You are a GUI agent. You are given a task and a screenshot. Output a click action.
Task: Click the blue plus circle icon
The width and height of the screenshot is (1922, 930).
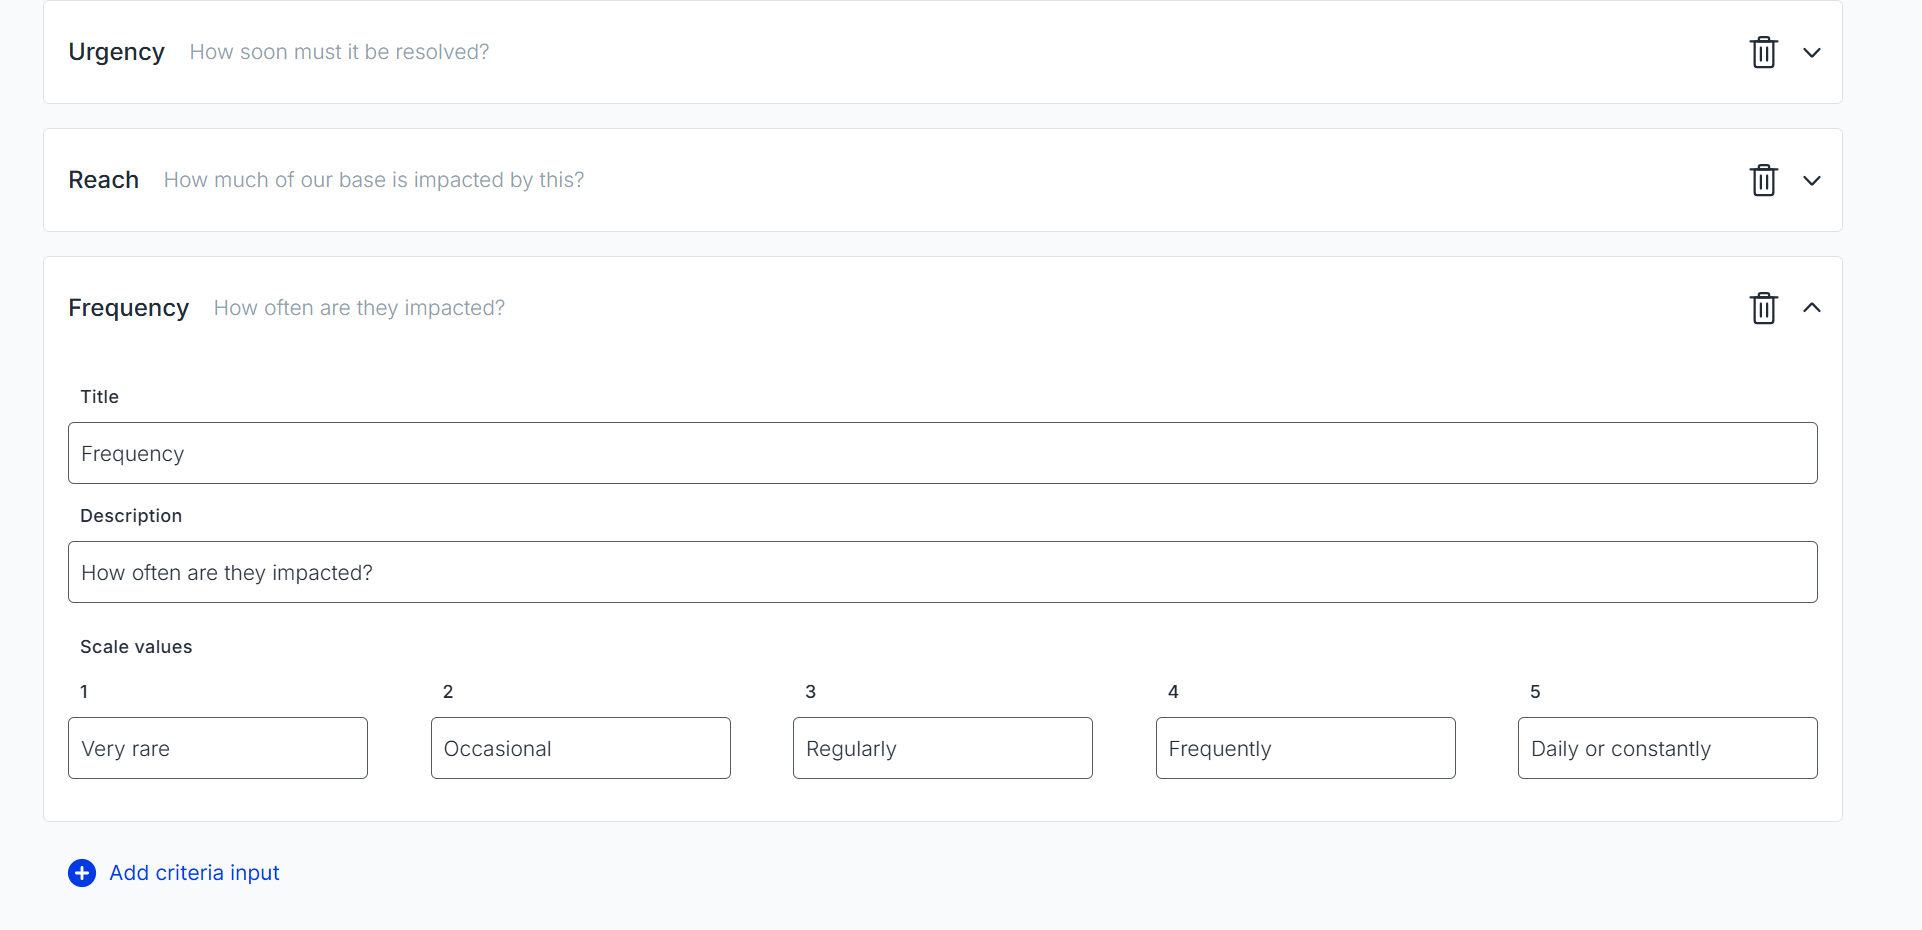pos(82,873)
